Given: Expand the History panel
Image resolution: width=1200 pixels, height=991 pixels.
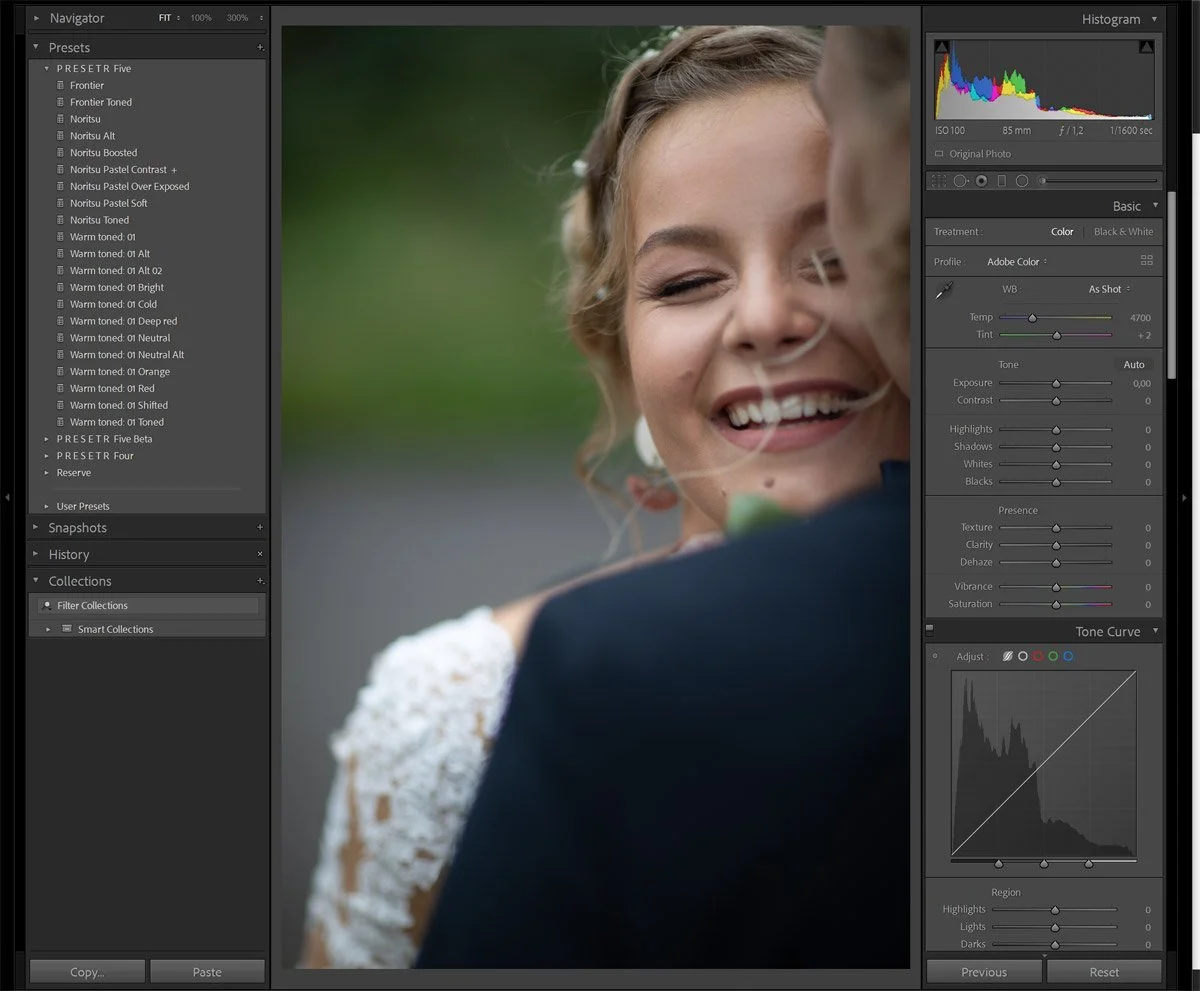Looking at the screenshot, I should 37,554.
